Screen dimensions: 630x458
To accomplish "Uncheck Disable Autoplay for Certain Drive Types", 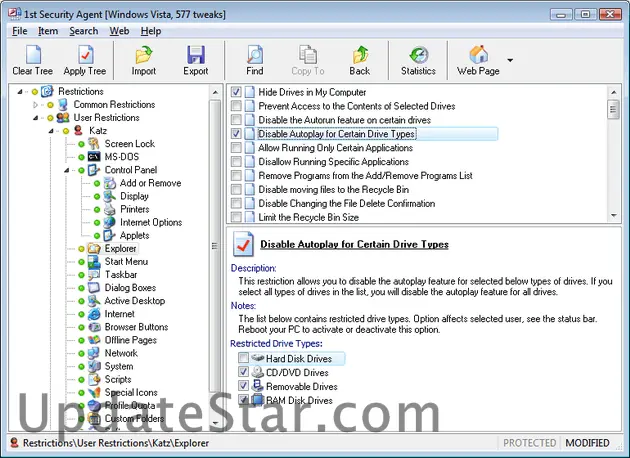I will (236, 134).
